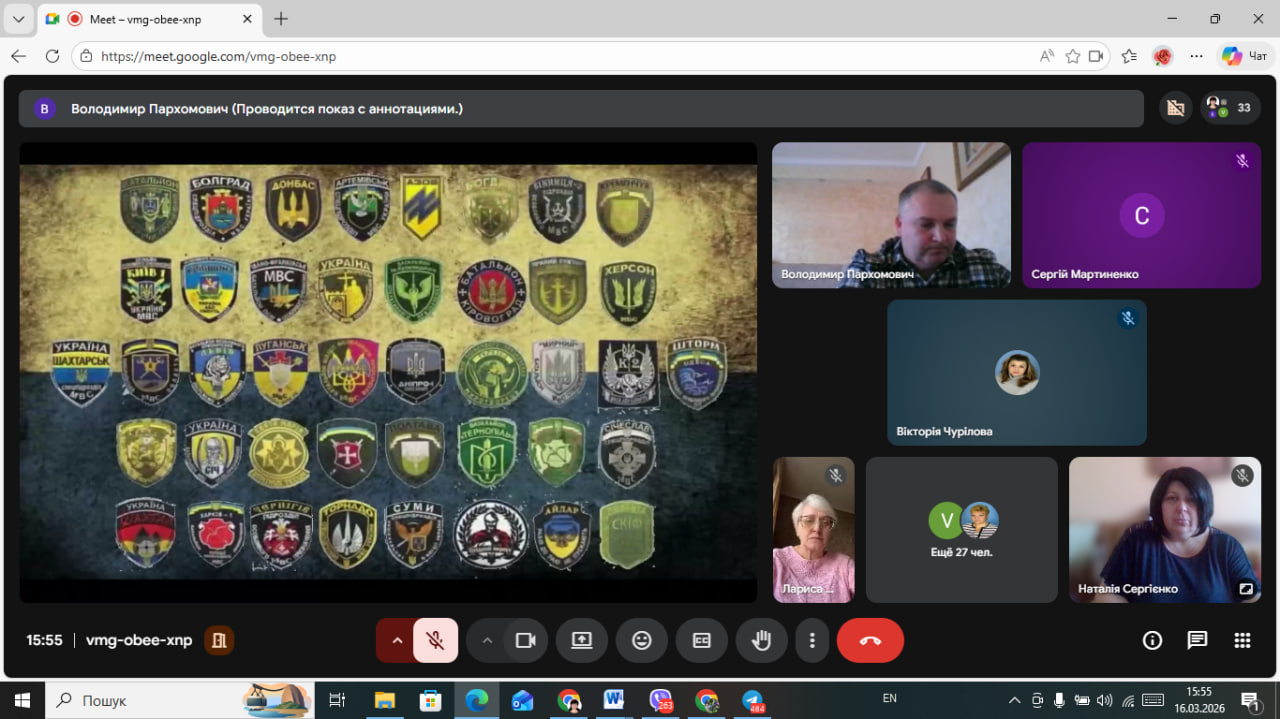
Task: Toggle closed captions in the call toolbar
Action: point(702,640)
